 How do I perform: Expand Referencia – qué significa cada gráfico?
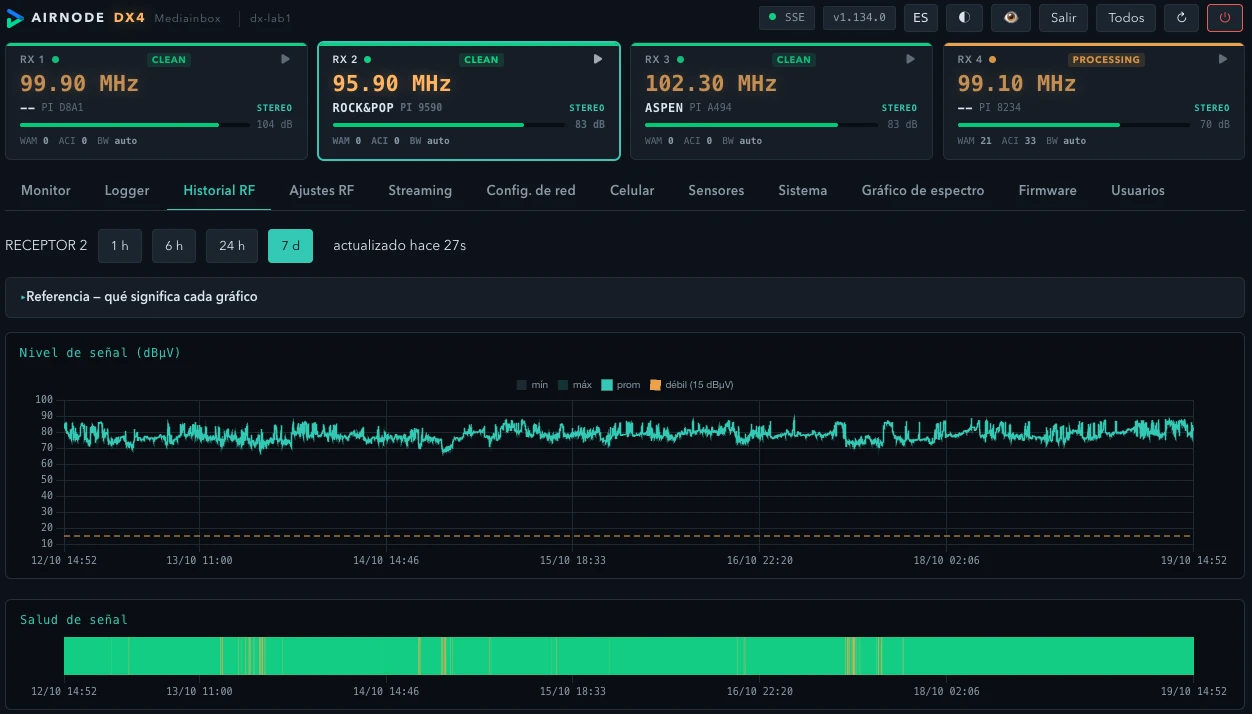pyautogui.click(x=625, y=297)
